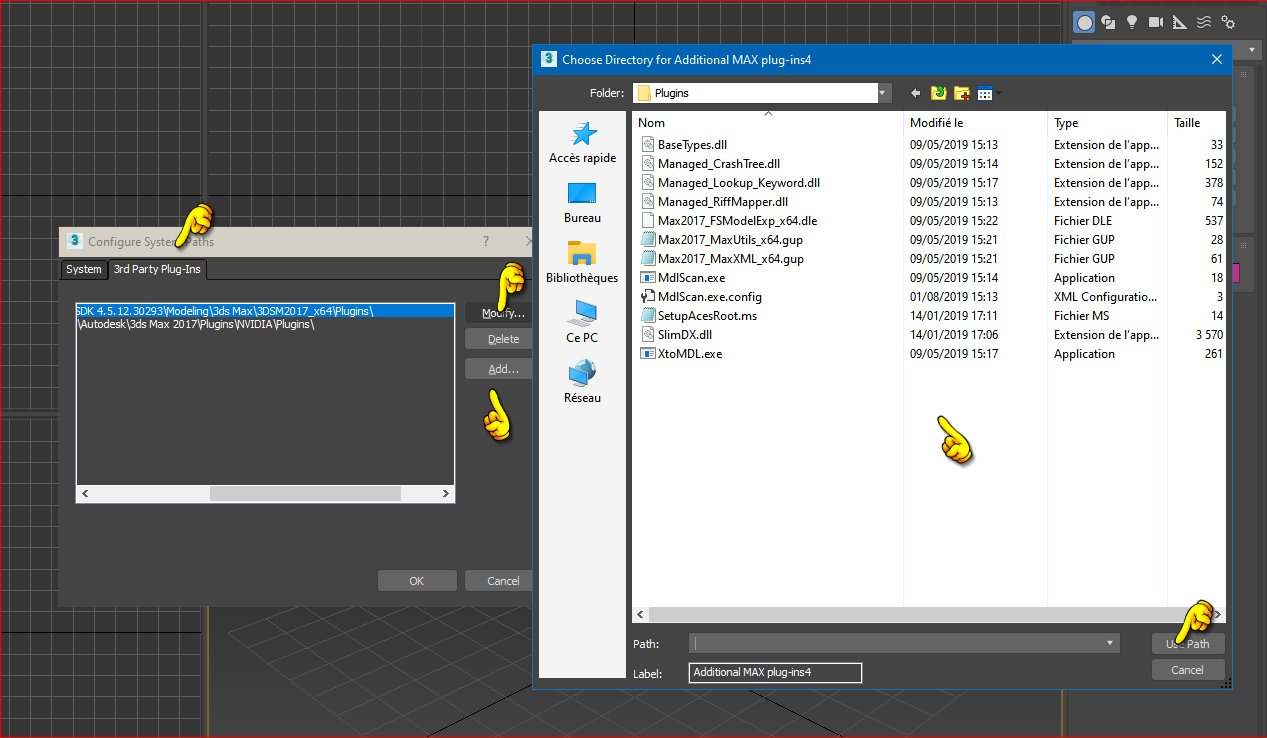Select the Space Warps category icon
The width and height of the screenshot is (1267, 738).
click(x=1204, y=22)
